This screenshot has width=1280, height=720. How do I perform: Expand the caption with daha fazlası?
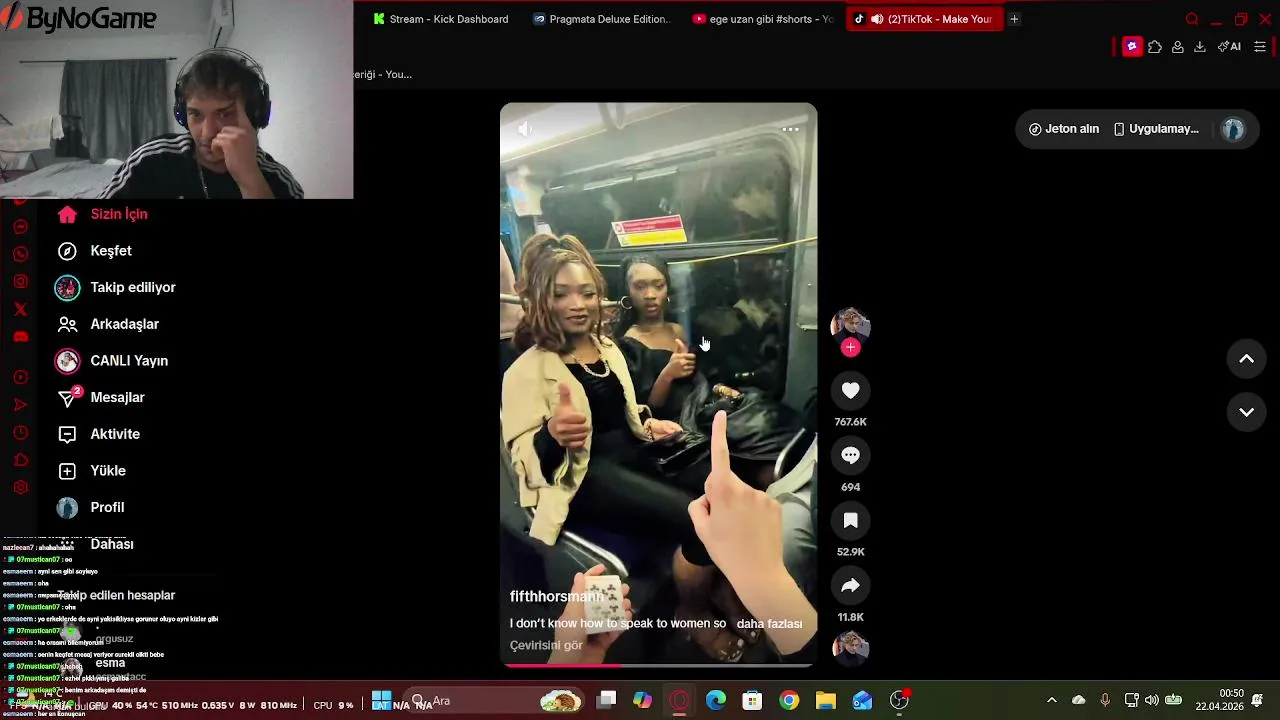click(x=769, y=624)
